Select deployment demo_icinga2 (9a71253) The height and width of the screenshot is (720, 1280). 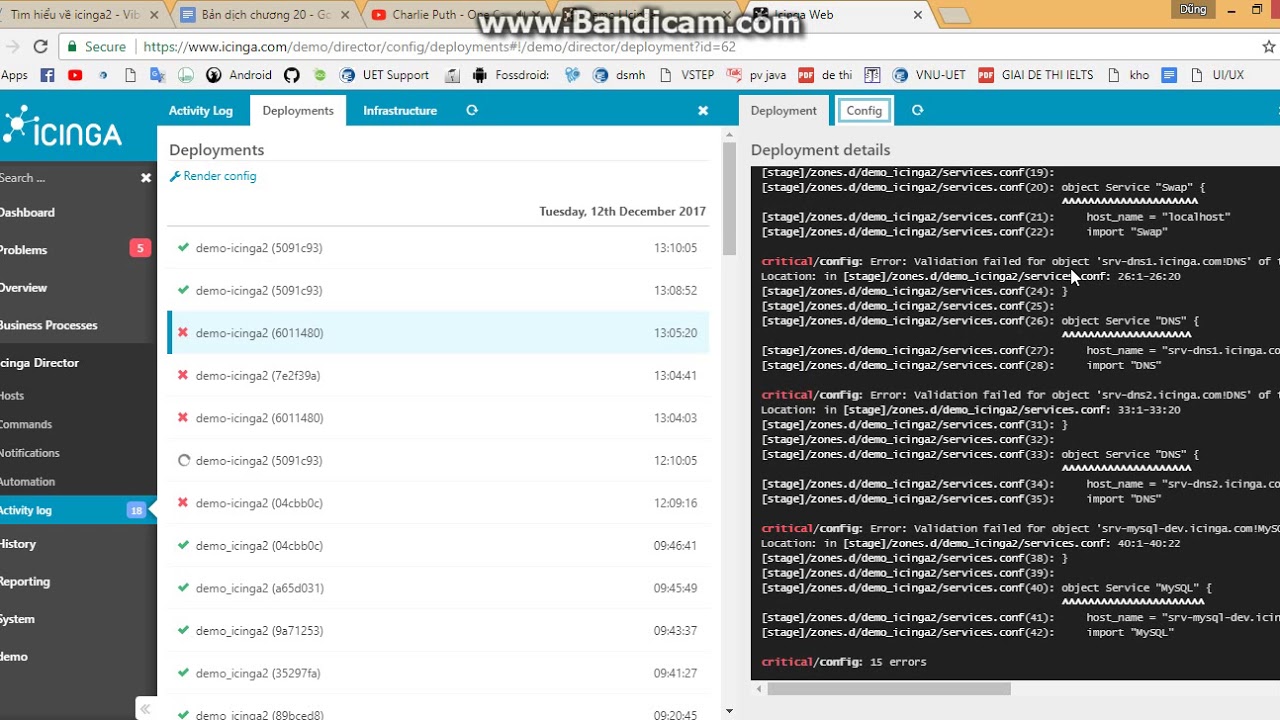438,630
